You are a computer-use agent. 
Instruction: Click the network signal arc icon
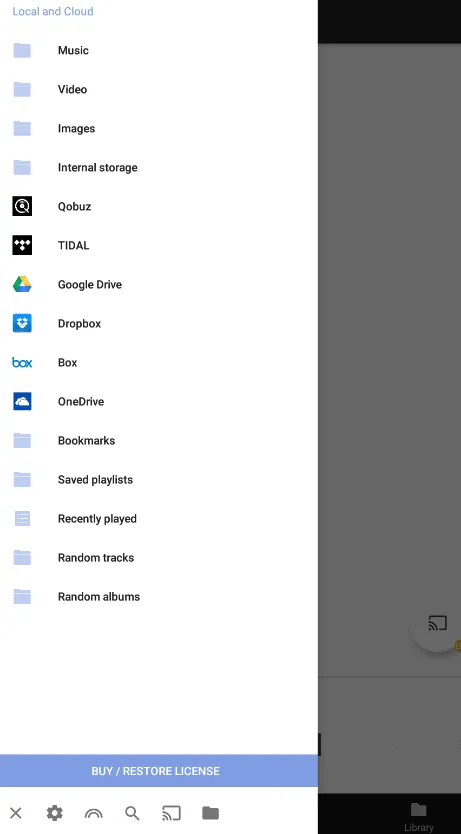pyautogui.click(x=94, y=813)
